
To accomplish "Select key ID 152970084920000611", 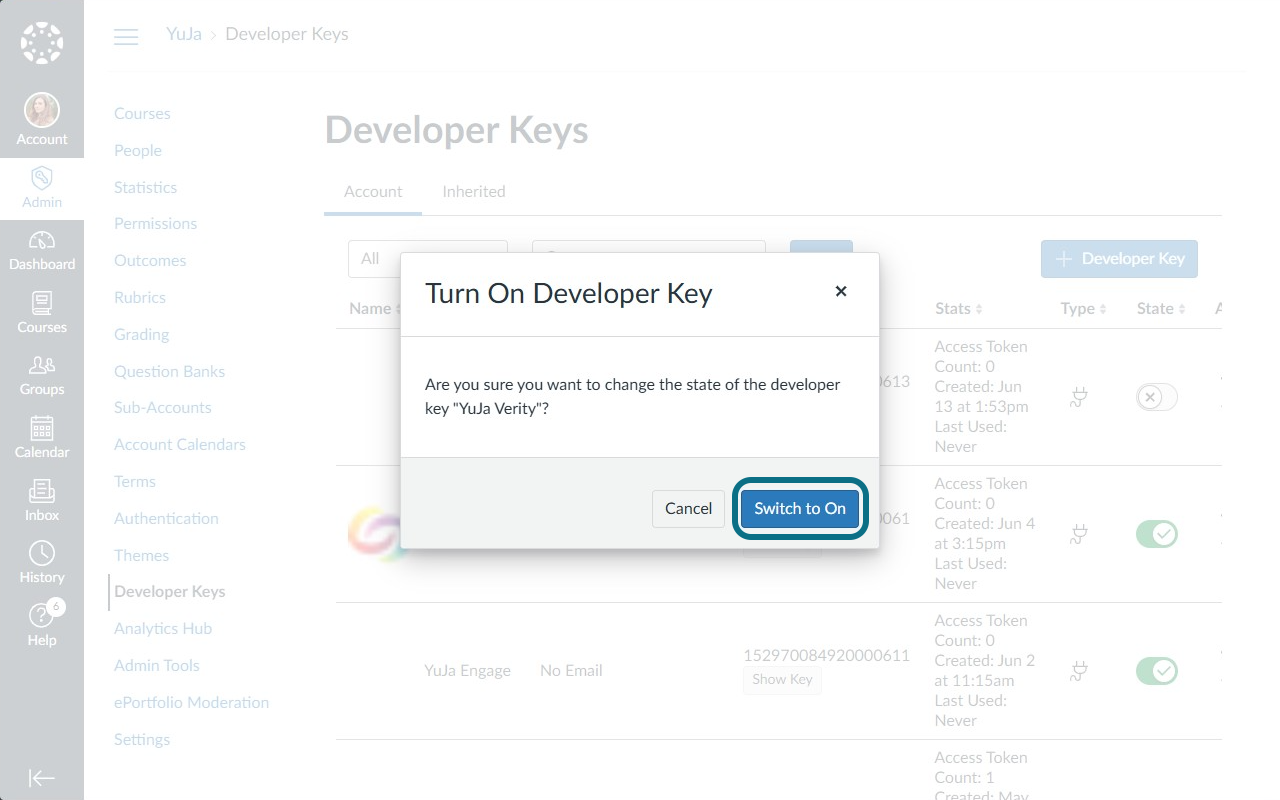I will [826, 655].
